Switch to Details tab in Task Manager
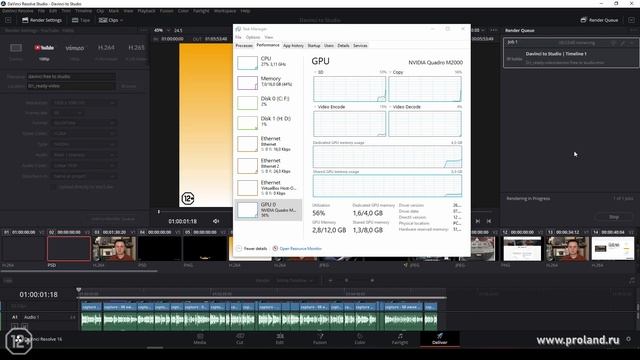The image size is (640, 360). 343,46
